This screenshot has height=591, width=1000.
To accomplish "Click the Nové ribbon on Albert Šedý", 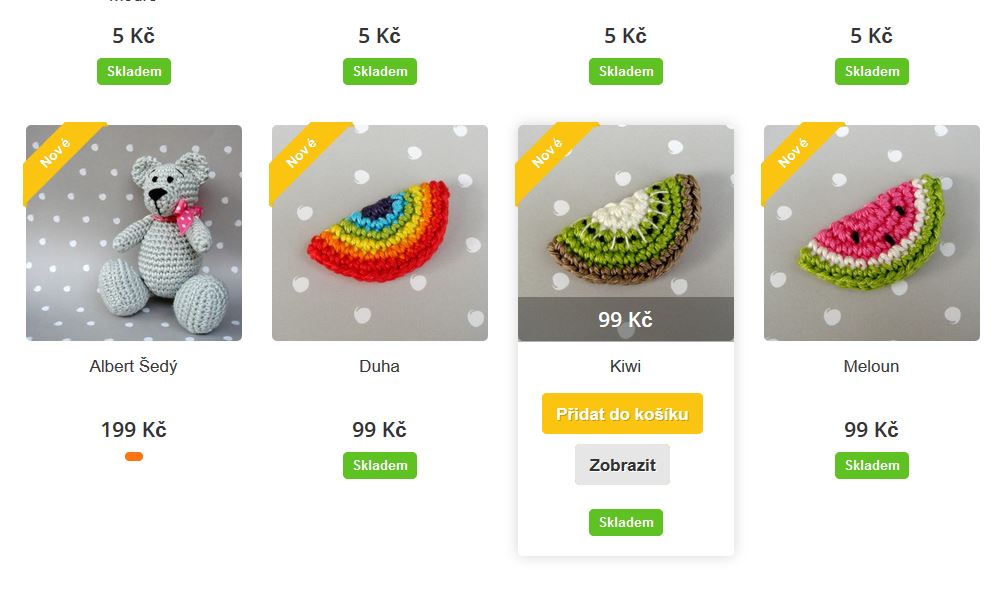I will click(x=55, y=153).
